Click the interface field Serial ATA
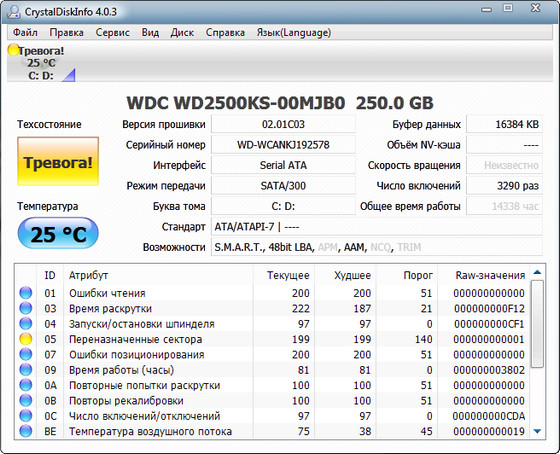 [283, 165]
